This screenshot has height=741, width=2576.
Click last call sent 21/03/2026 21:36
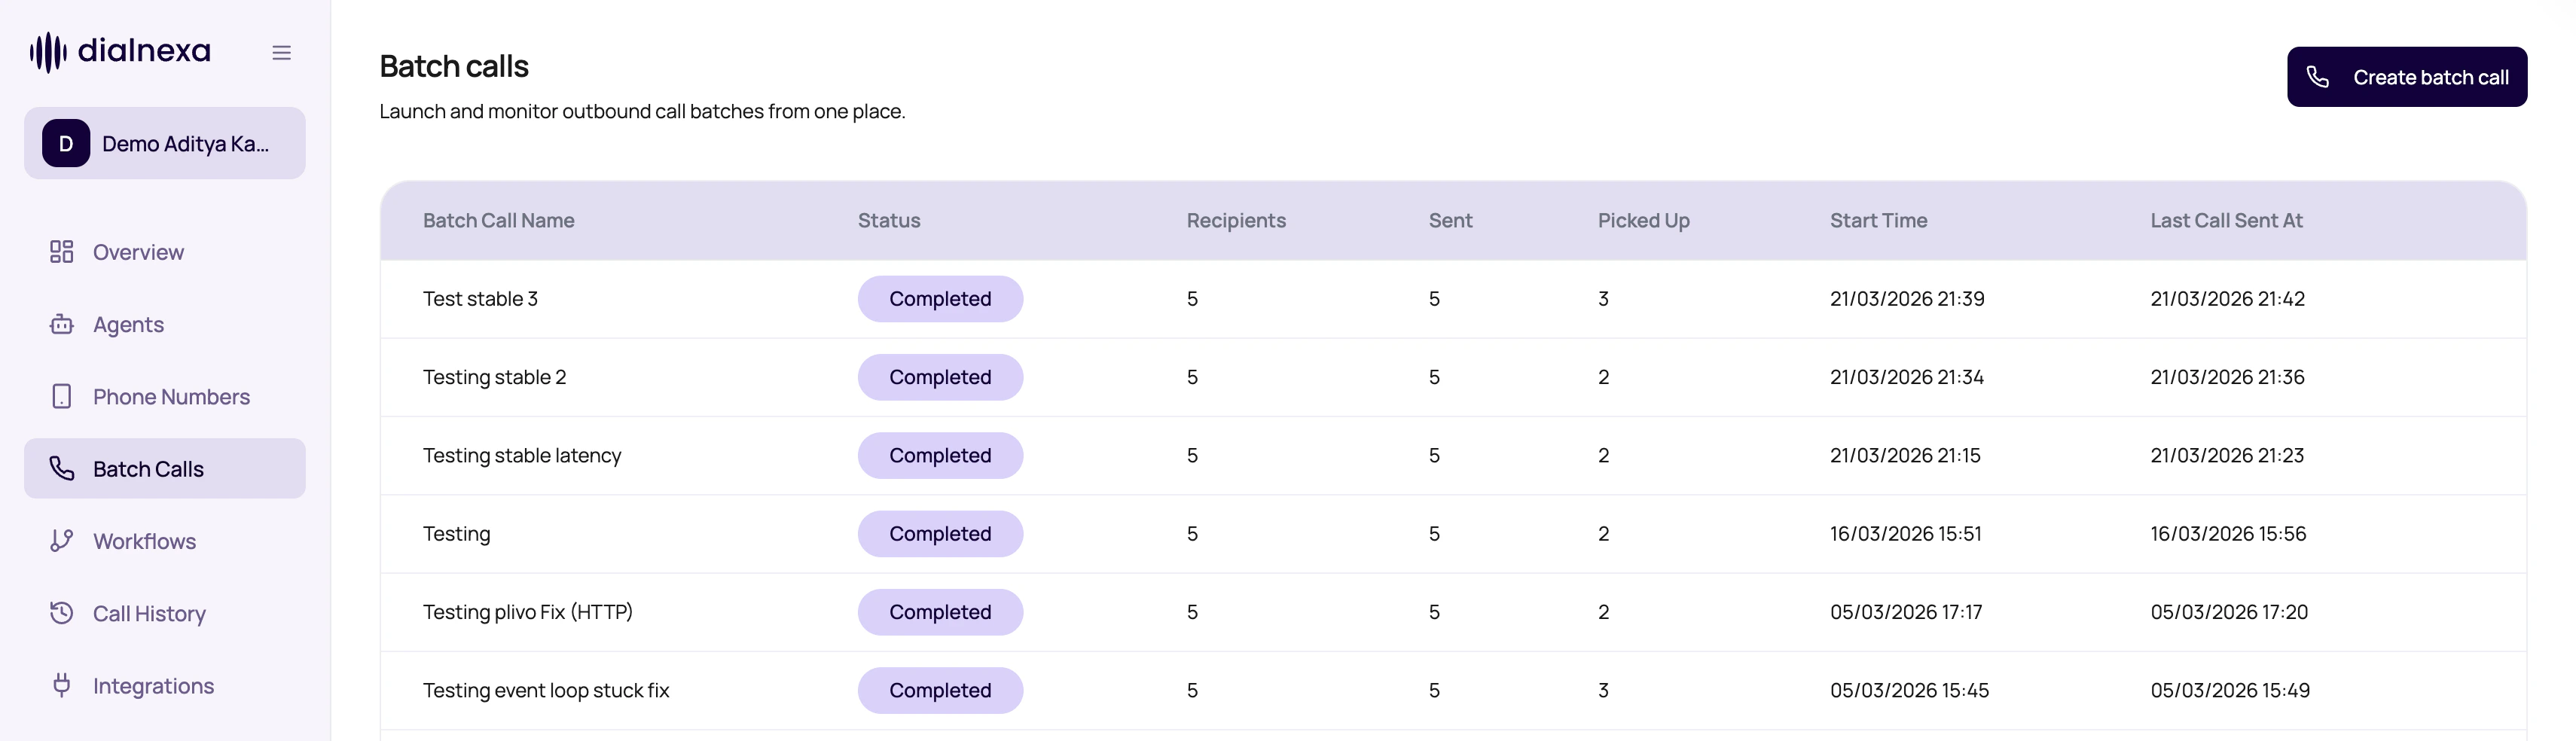[x=2228, y=377]
